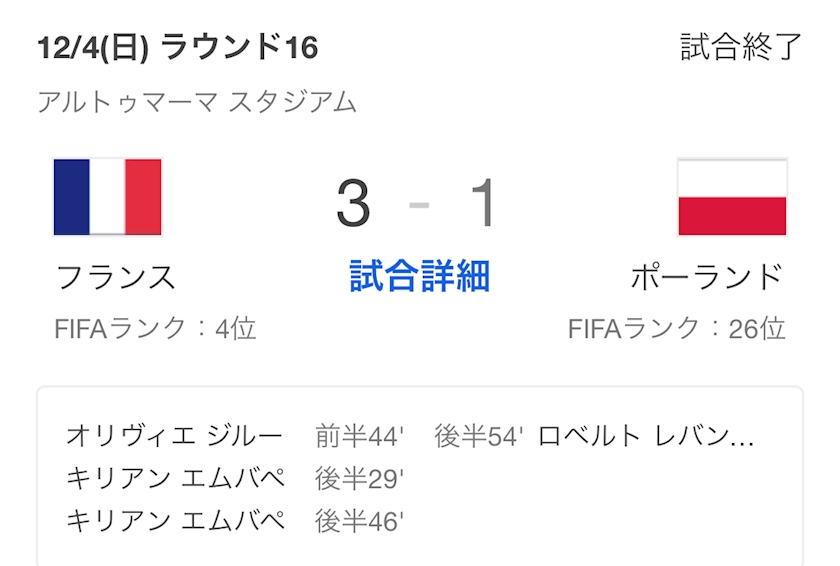The height and width of the screenshot is (566, 840).
Task: Click the 12/4(日) ラウンド16 heading
Action: (x=177, y=48)
